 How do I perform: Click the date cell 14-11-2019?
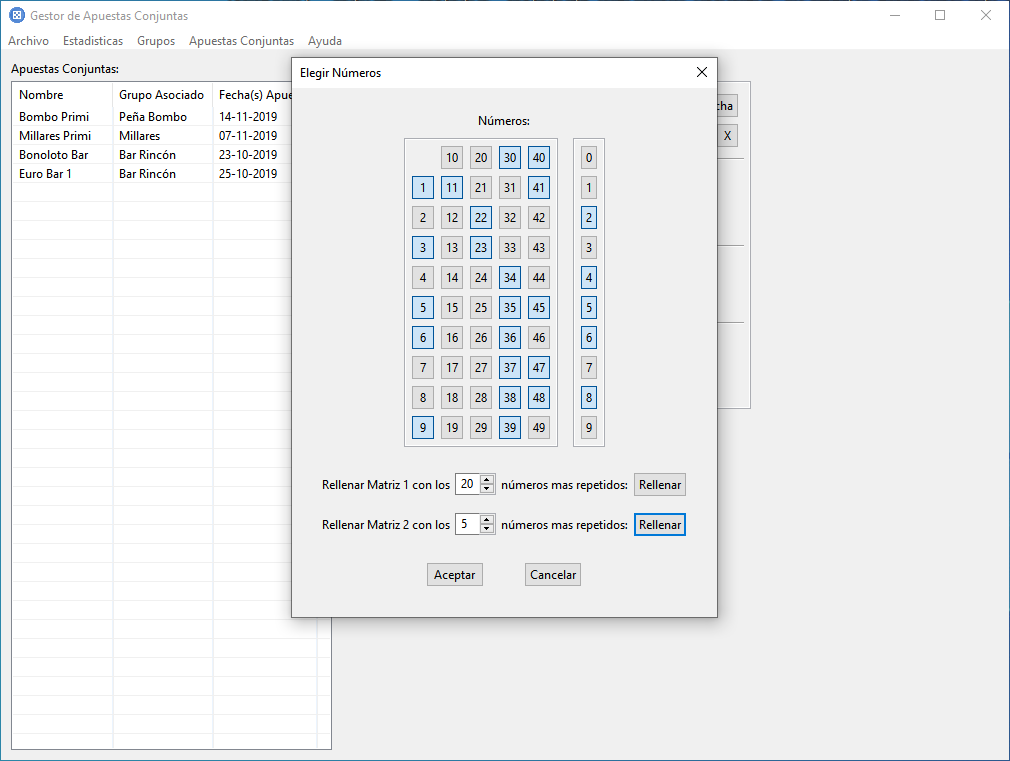click(252, 117)
